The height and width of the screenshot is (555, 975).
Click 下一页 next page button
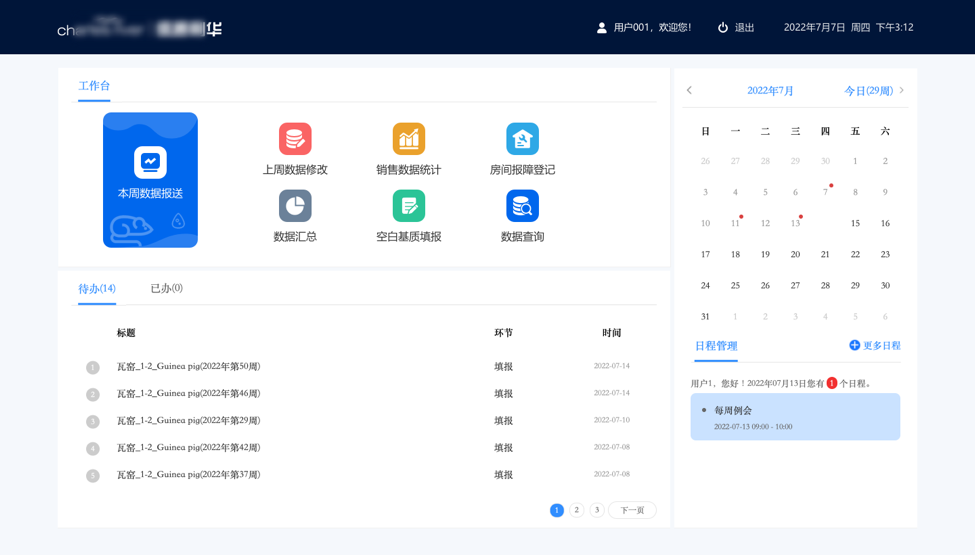[632, 510]
